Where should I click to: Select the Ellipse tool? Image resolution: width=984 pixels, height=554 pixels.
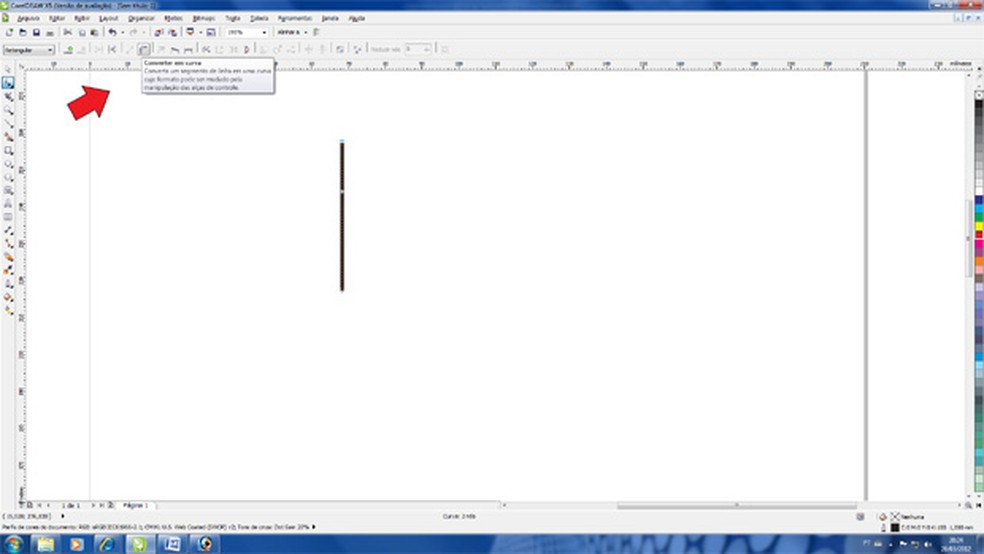[x=8, y=164]
